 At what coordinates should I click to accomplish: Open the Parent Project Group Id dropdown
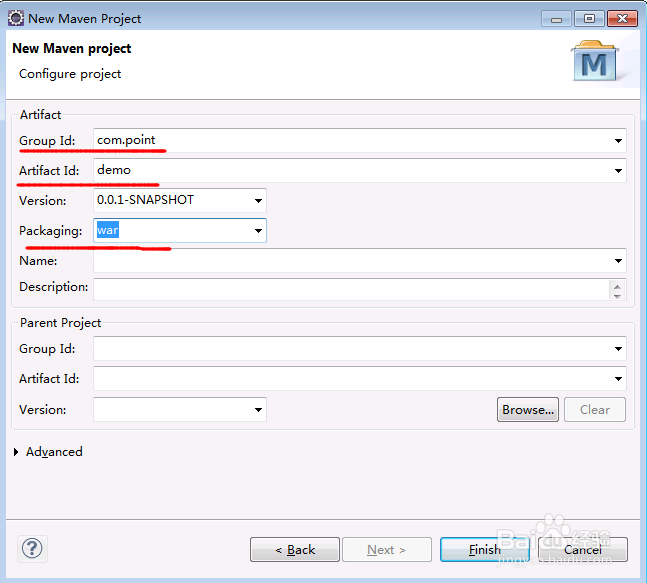[x=618, y=349]
